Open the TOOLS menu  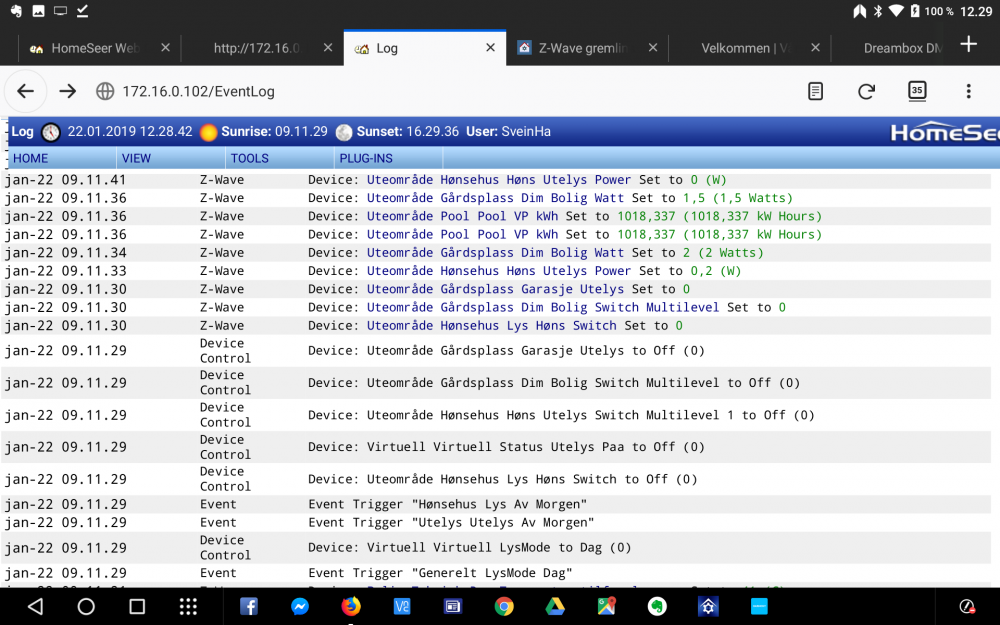pos(248,158)
